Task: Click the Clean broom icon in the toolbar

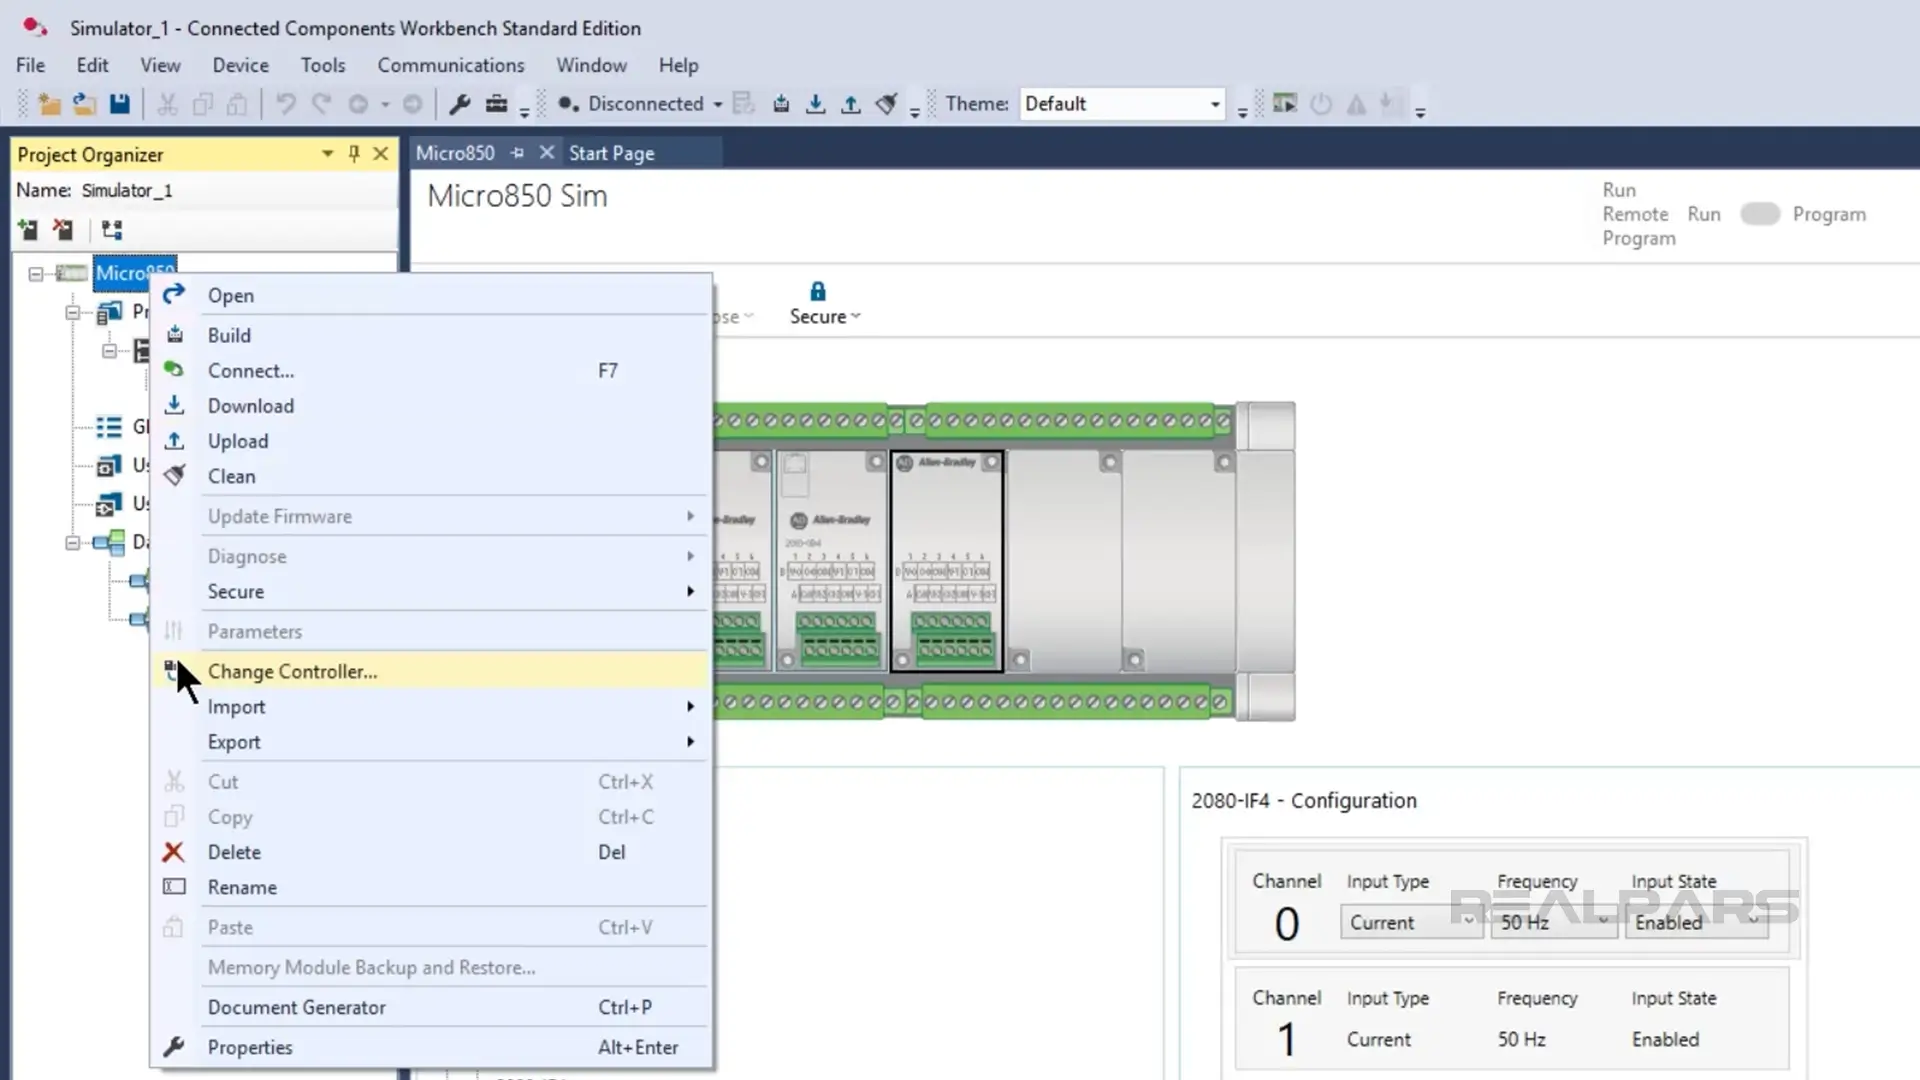Action: [886, 104]
